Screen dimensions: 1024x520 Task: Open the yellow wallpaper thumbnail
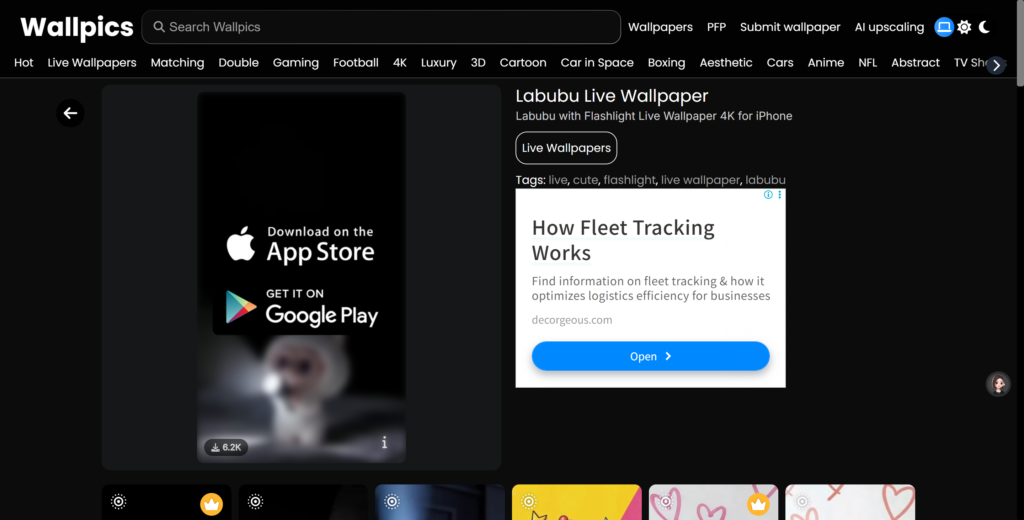[577, 502]
